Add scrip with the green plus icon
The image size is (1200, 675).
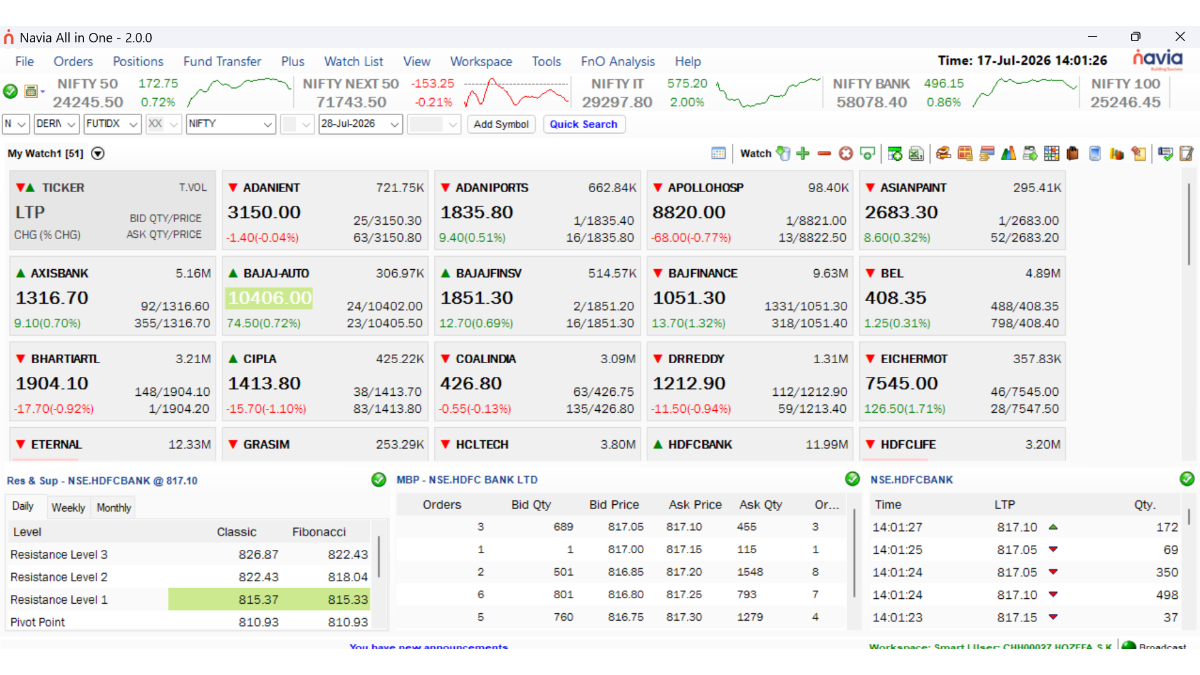click(803, 153)
